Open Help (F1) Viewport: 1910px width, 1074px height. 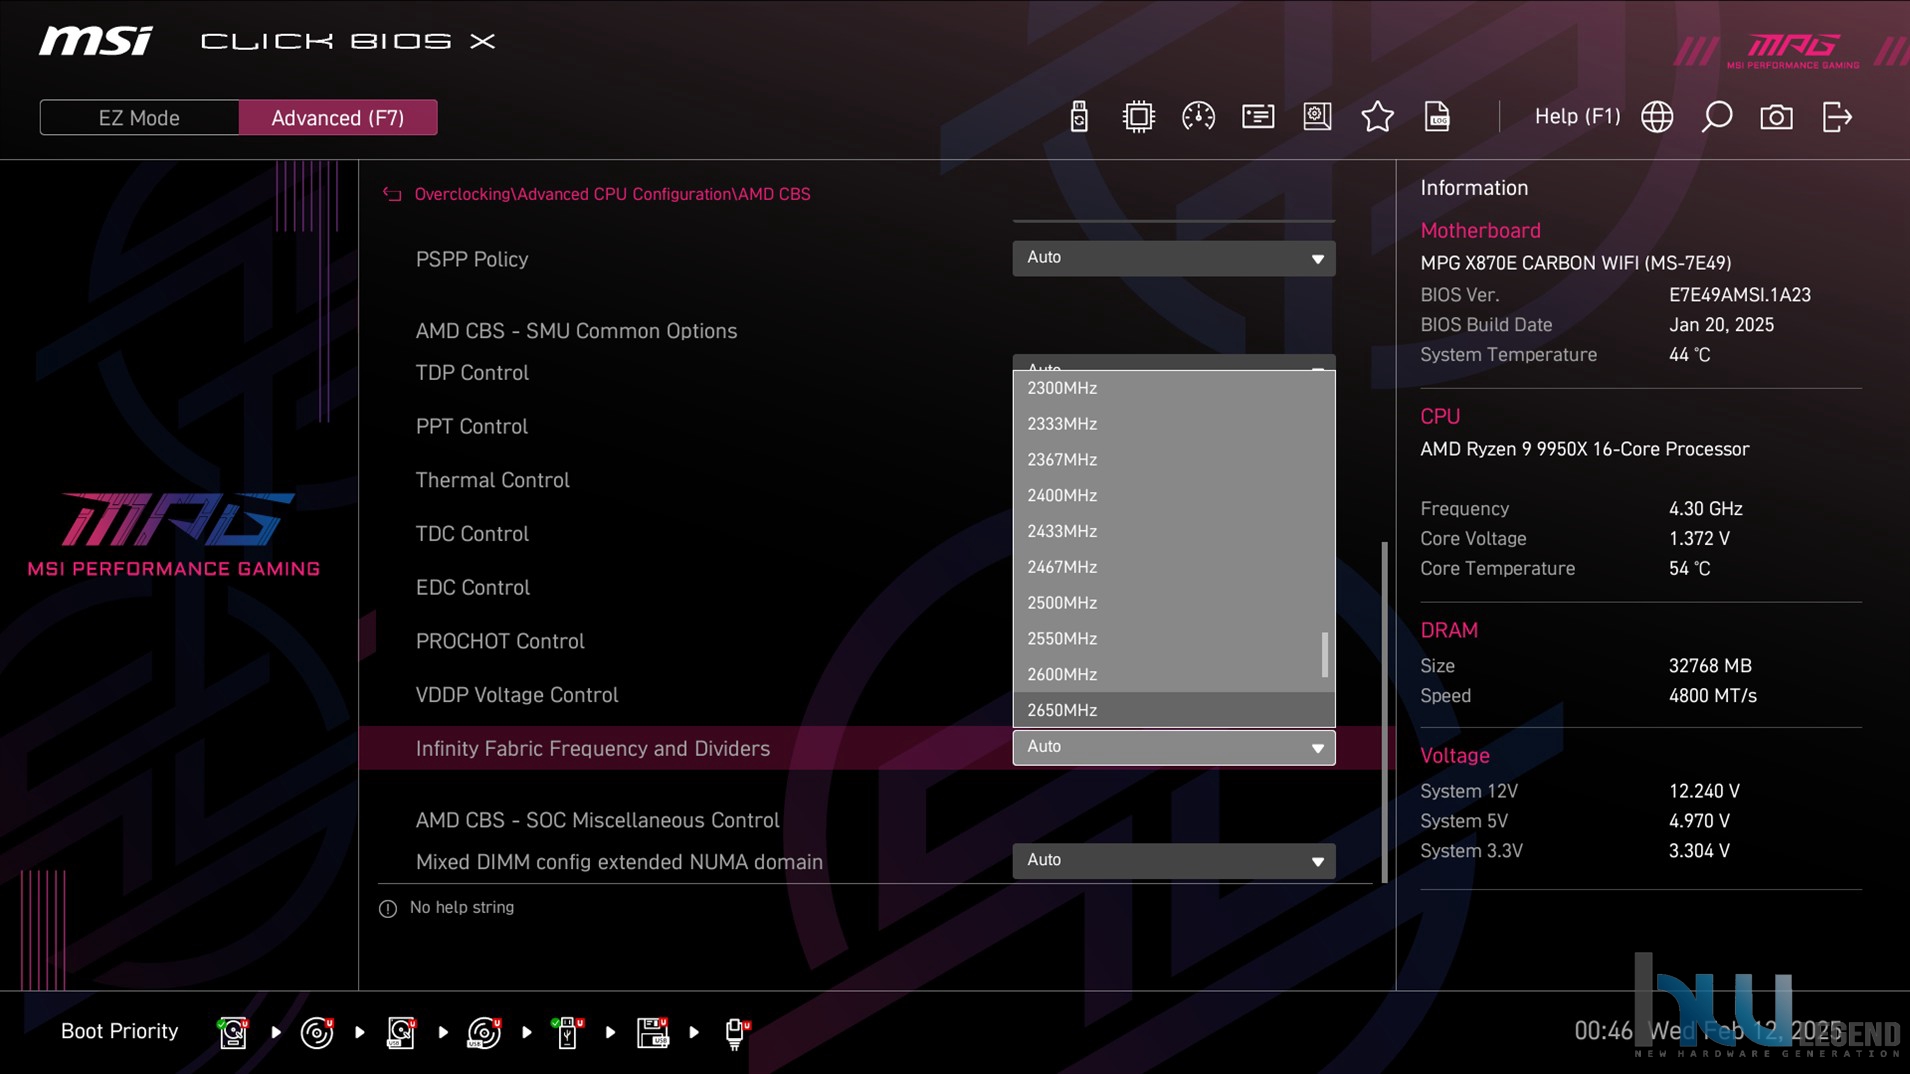pos(1577,117)
